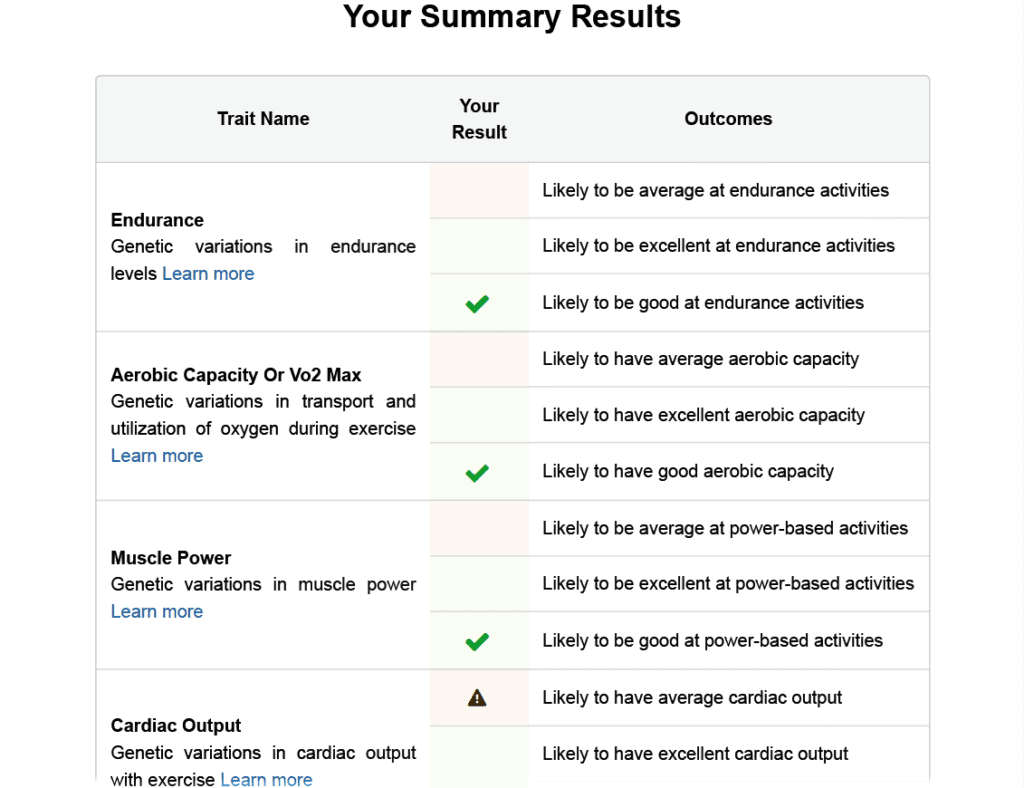This screenshot has width=1024, height=788.
Task: Open the Learn more link under Endurance
Action: tap(208, 274)
